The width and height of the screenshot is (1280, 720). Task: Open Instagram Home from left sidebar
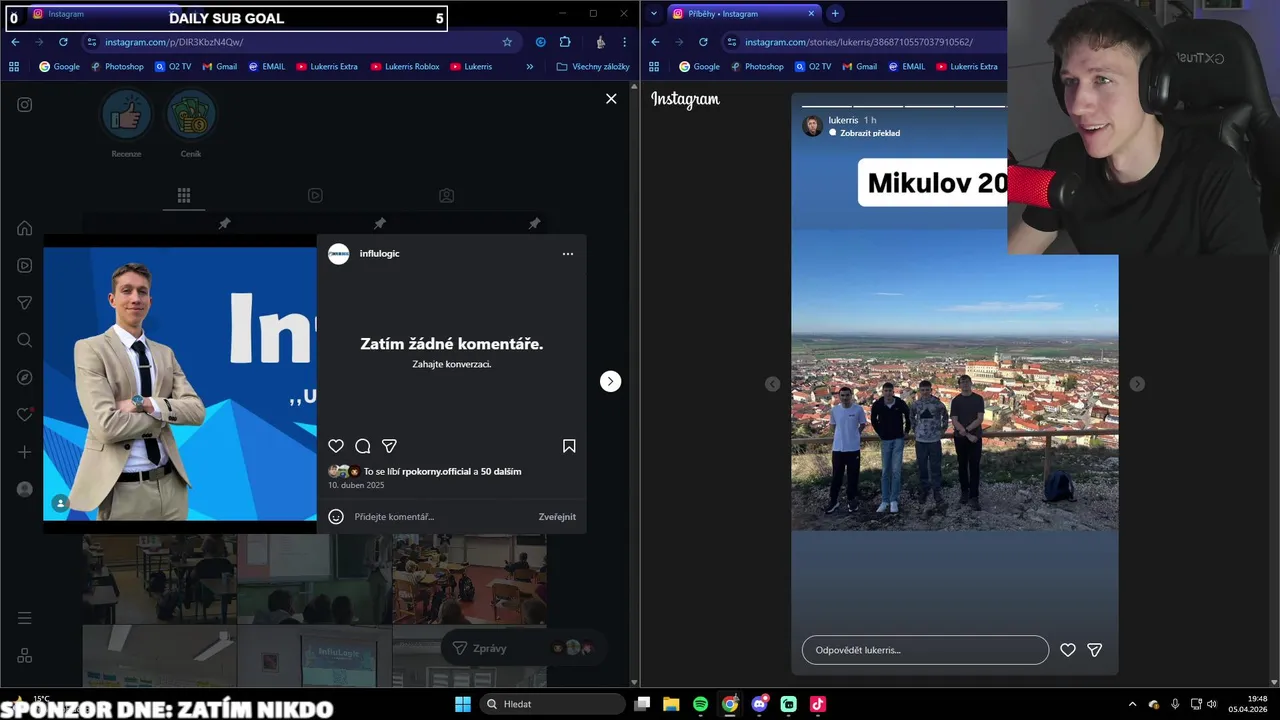pyautogui.click(x=25, y=228)
